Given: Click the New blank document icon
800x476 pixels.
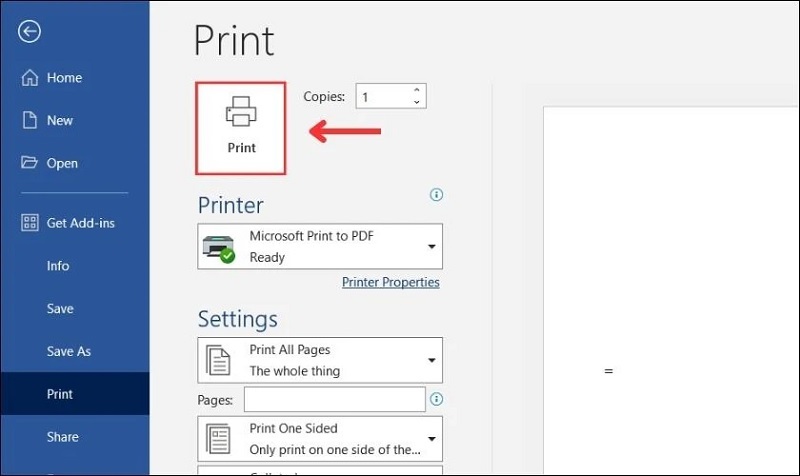Looking at the screenshot, I should pos(30,120).
